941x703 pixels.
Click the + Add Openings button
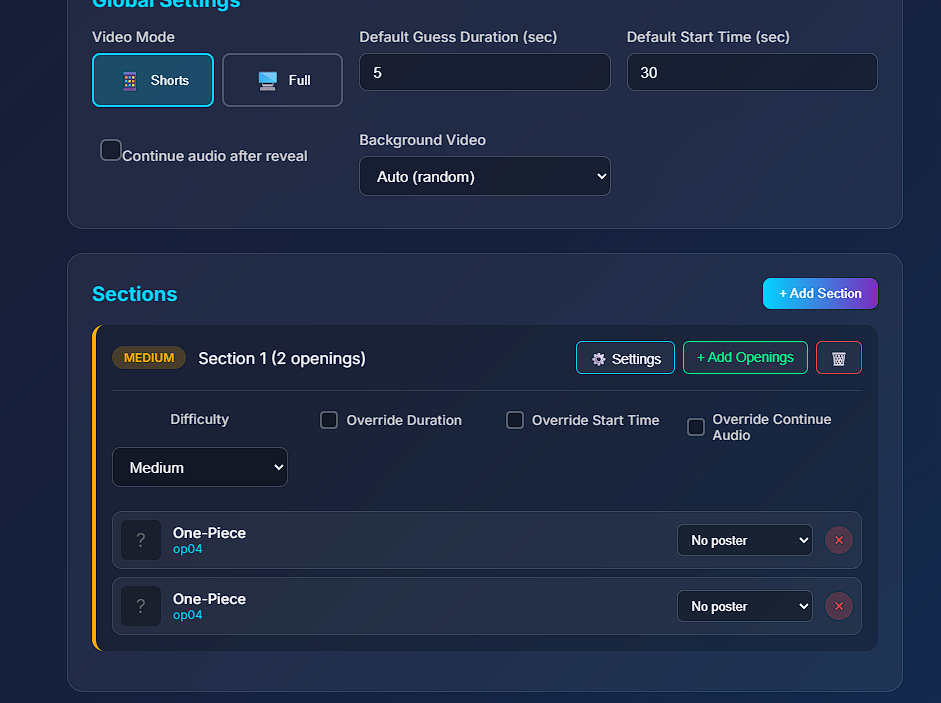tap(745, 357)
